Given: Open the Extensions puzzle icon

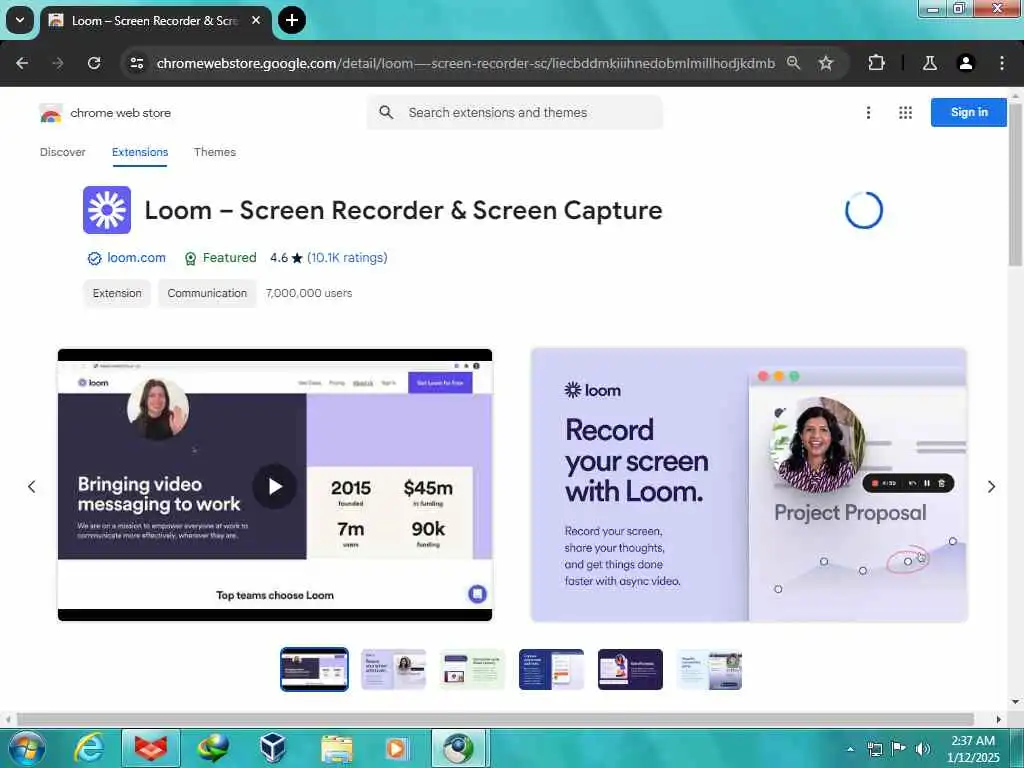Looking at the screenshot, I should [876, 63].
